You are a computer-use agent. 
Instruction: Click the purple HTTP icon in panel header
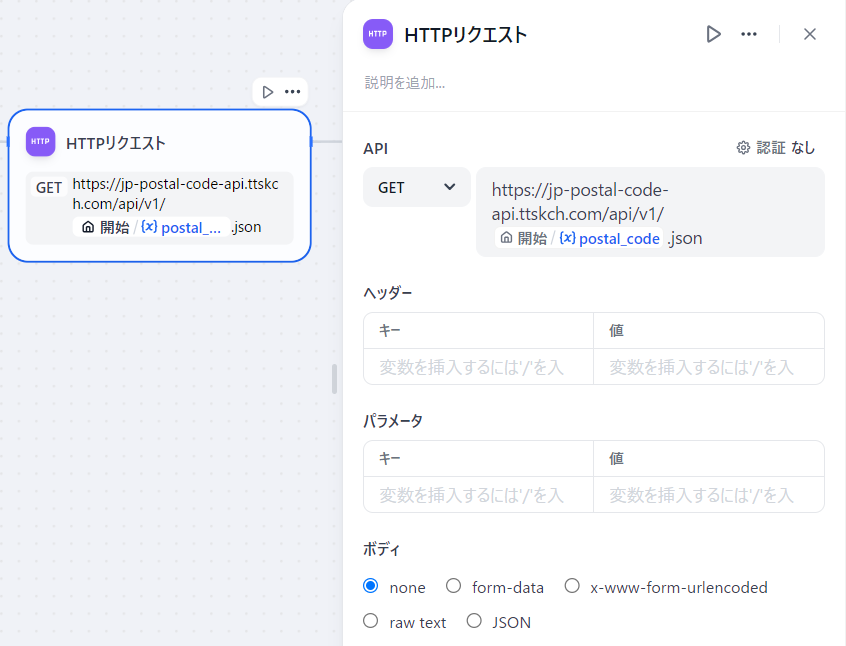(378, 34)
